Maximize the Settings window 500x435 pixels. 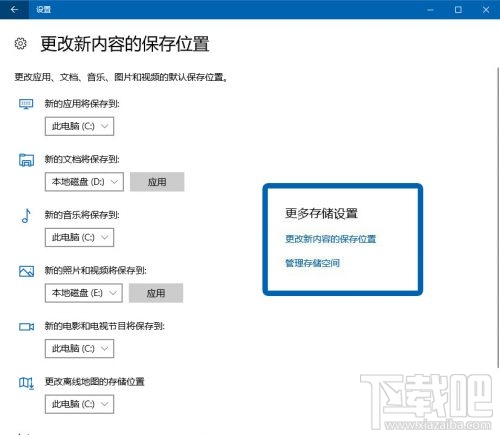tap(458, 10)
